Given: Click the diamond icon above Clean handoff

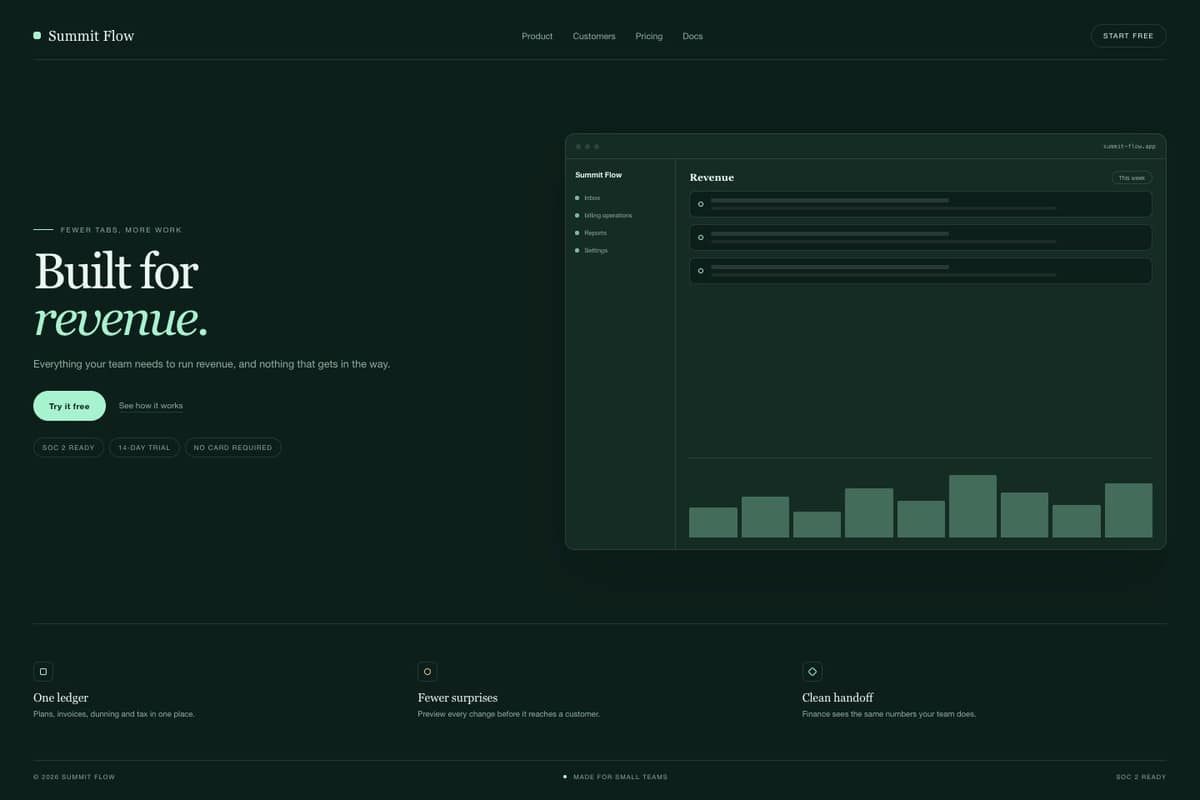Looking at the screenshot, I should [x=812, y=672].
